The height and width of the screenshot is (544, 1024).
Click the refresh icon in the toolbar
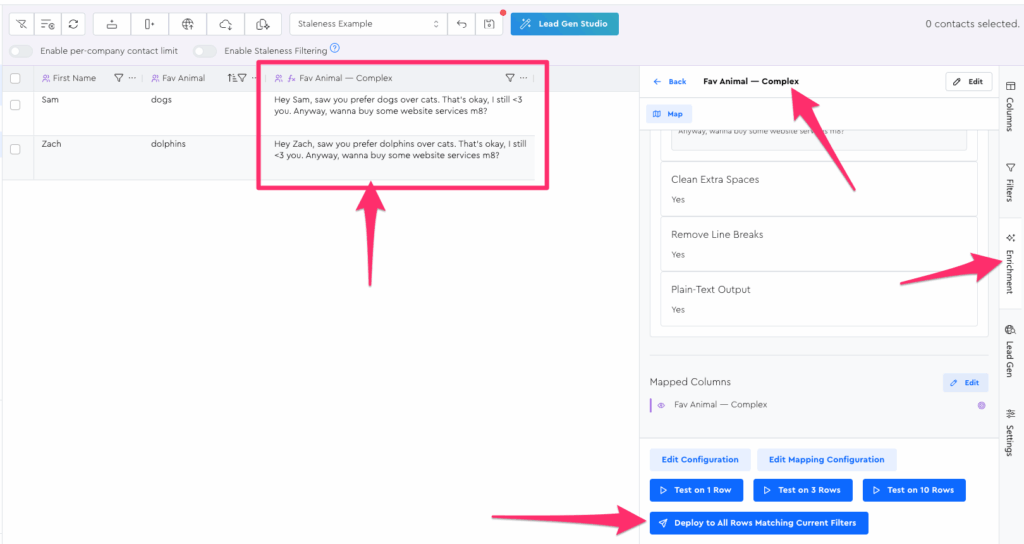(x=73, y=24)
